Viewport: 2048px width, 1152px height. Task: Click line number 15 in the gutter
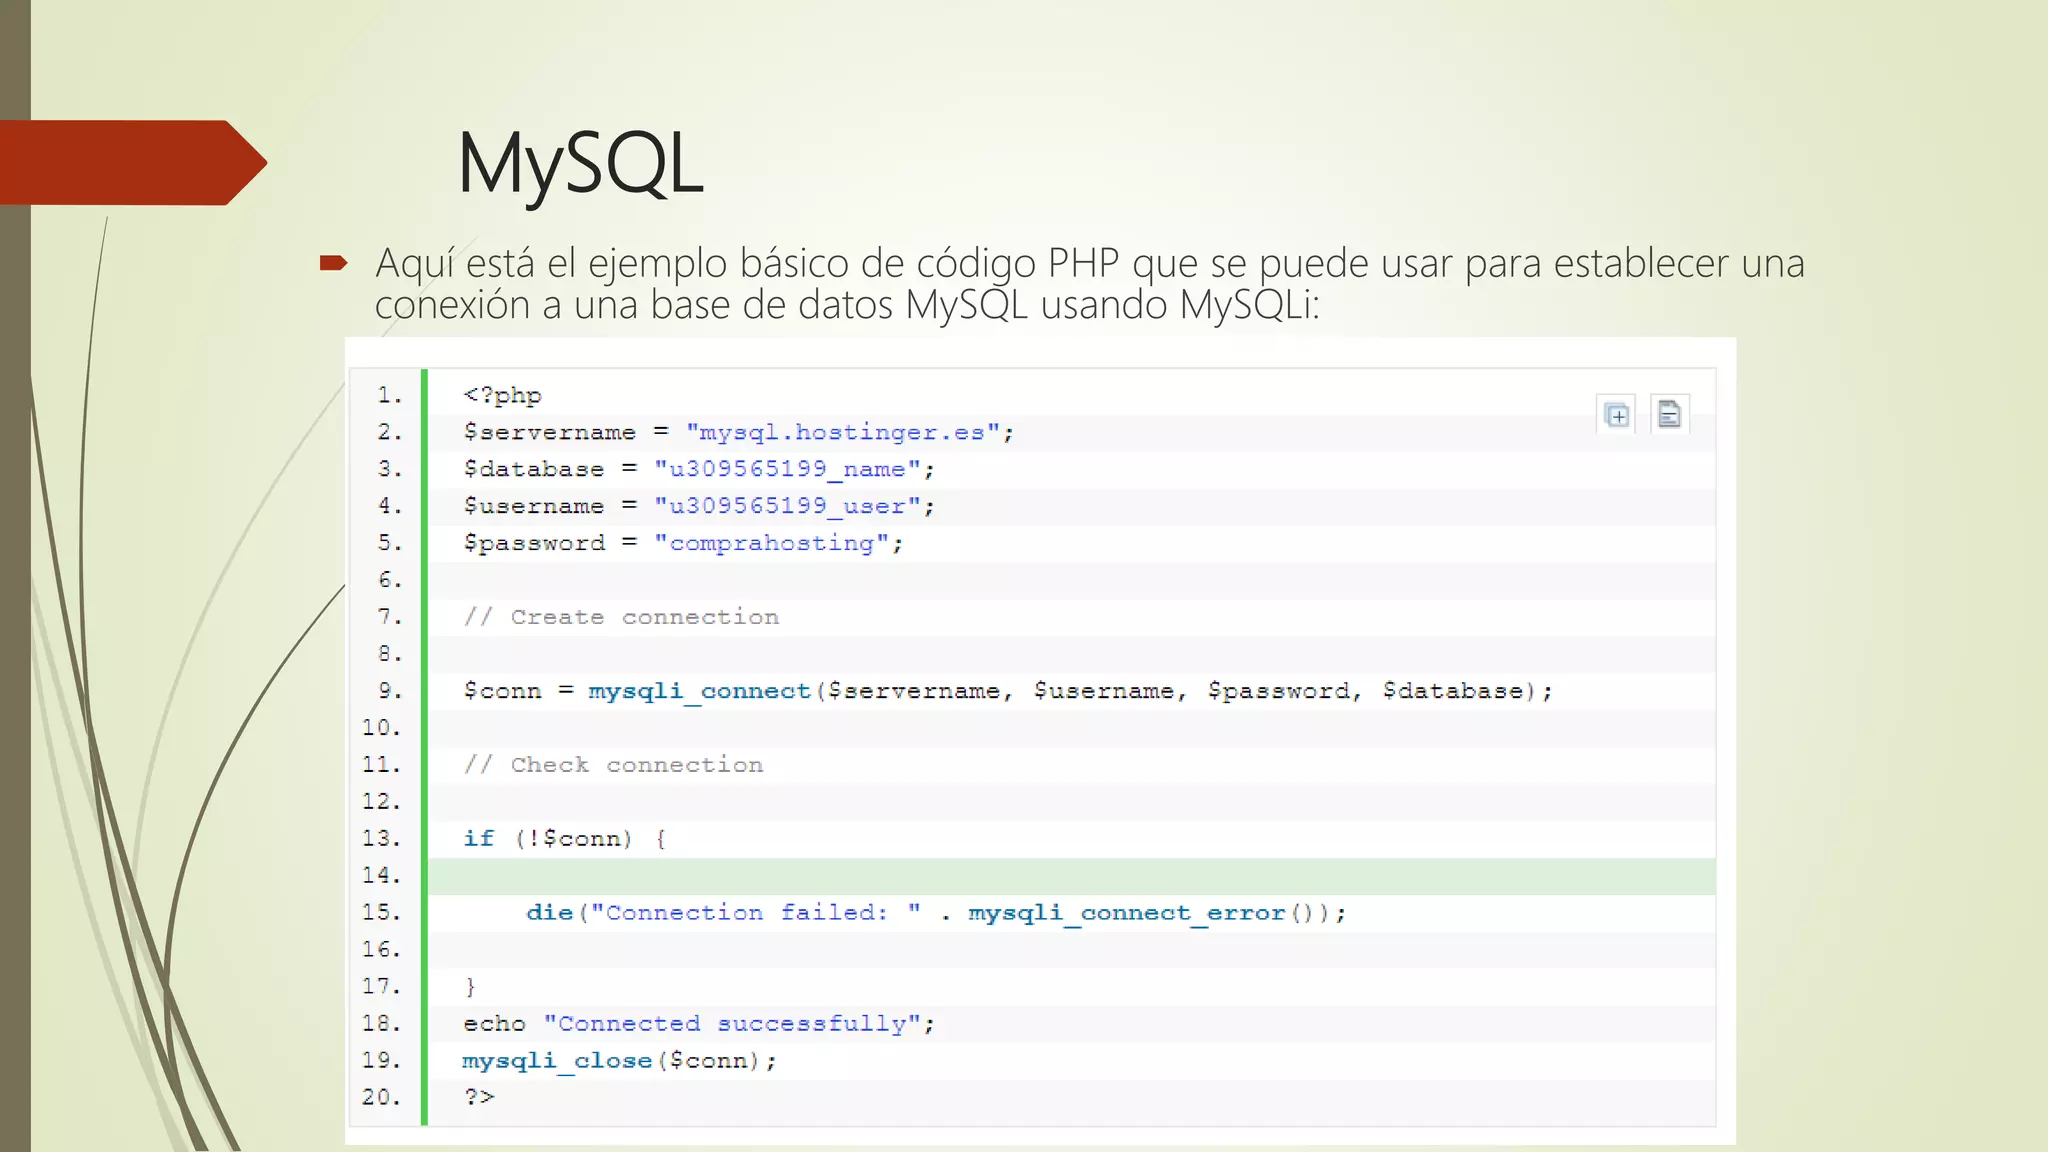click(382, 913)
